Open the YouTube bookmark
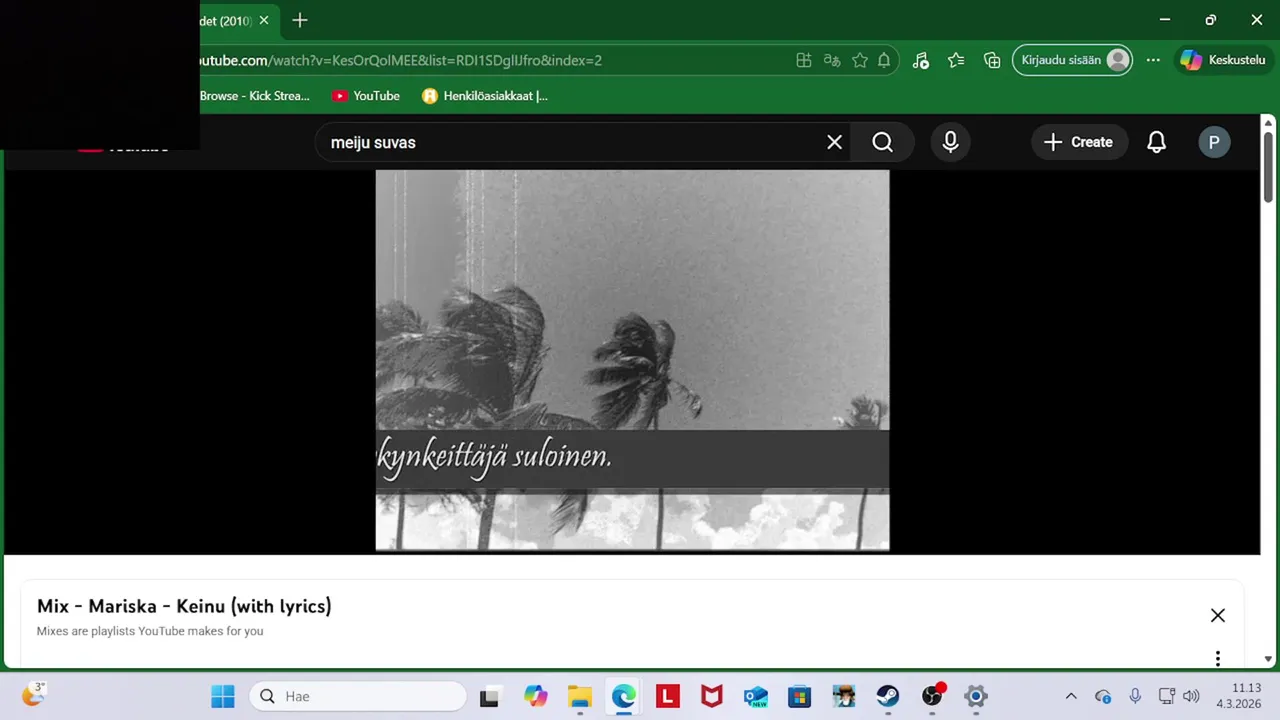This screenshot has height=720, width=1280. (x=366, y=96)
